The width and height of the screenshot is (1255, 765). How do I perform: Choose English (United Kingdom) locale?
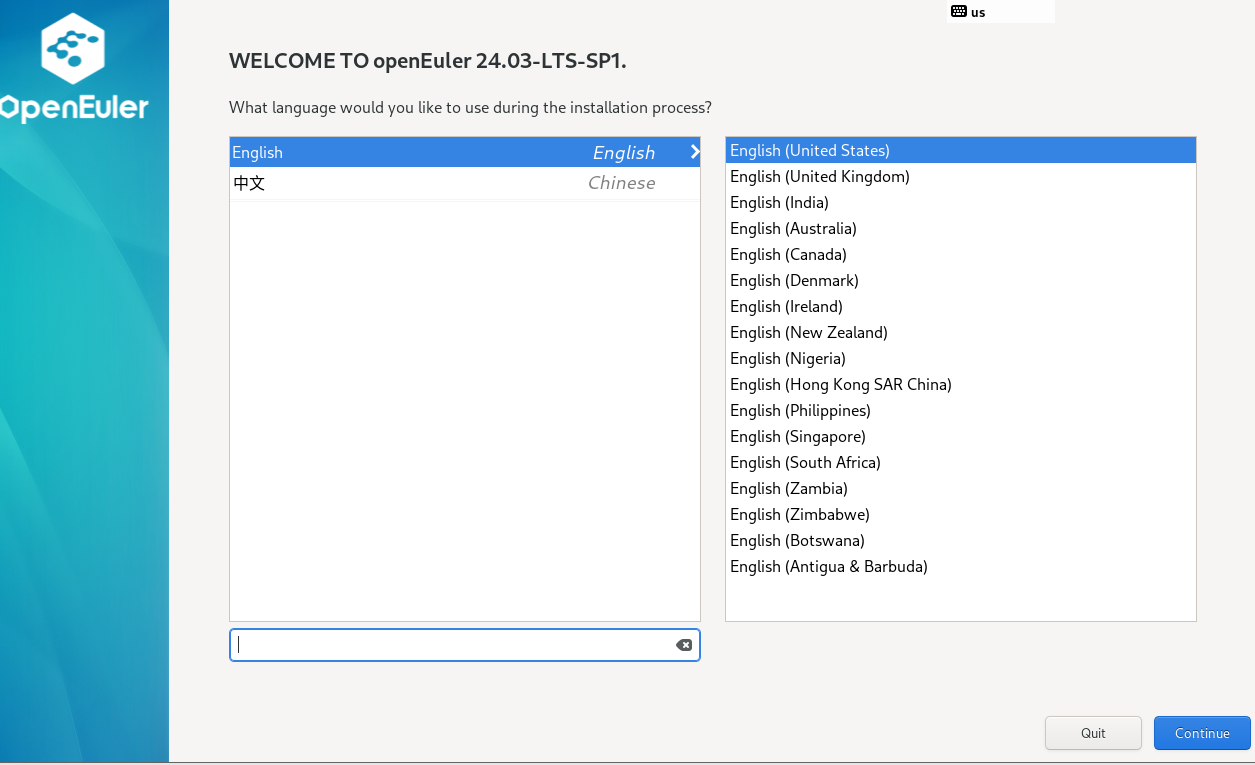coord(960,176)
